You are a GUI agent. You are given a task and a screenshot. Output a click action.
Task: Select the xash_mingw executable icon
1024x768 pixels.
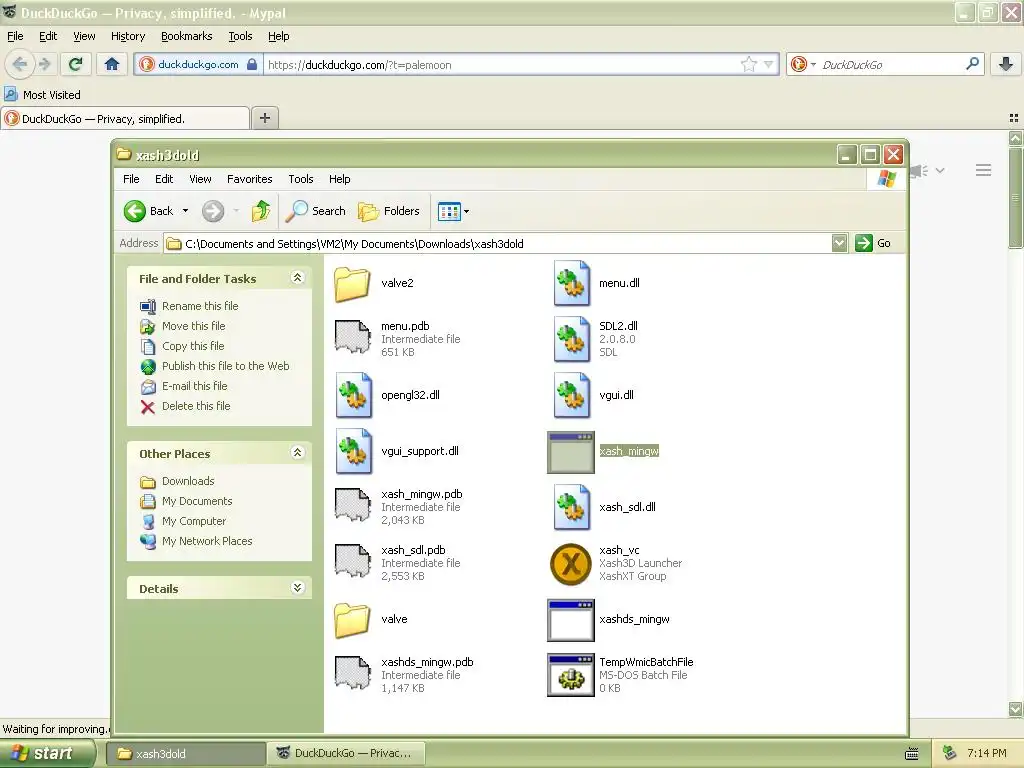point(571,452)
